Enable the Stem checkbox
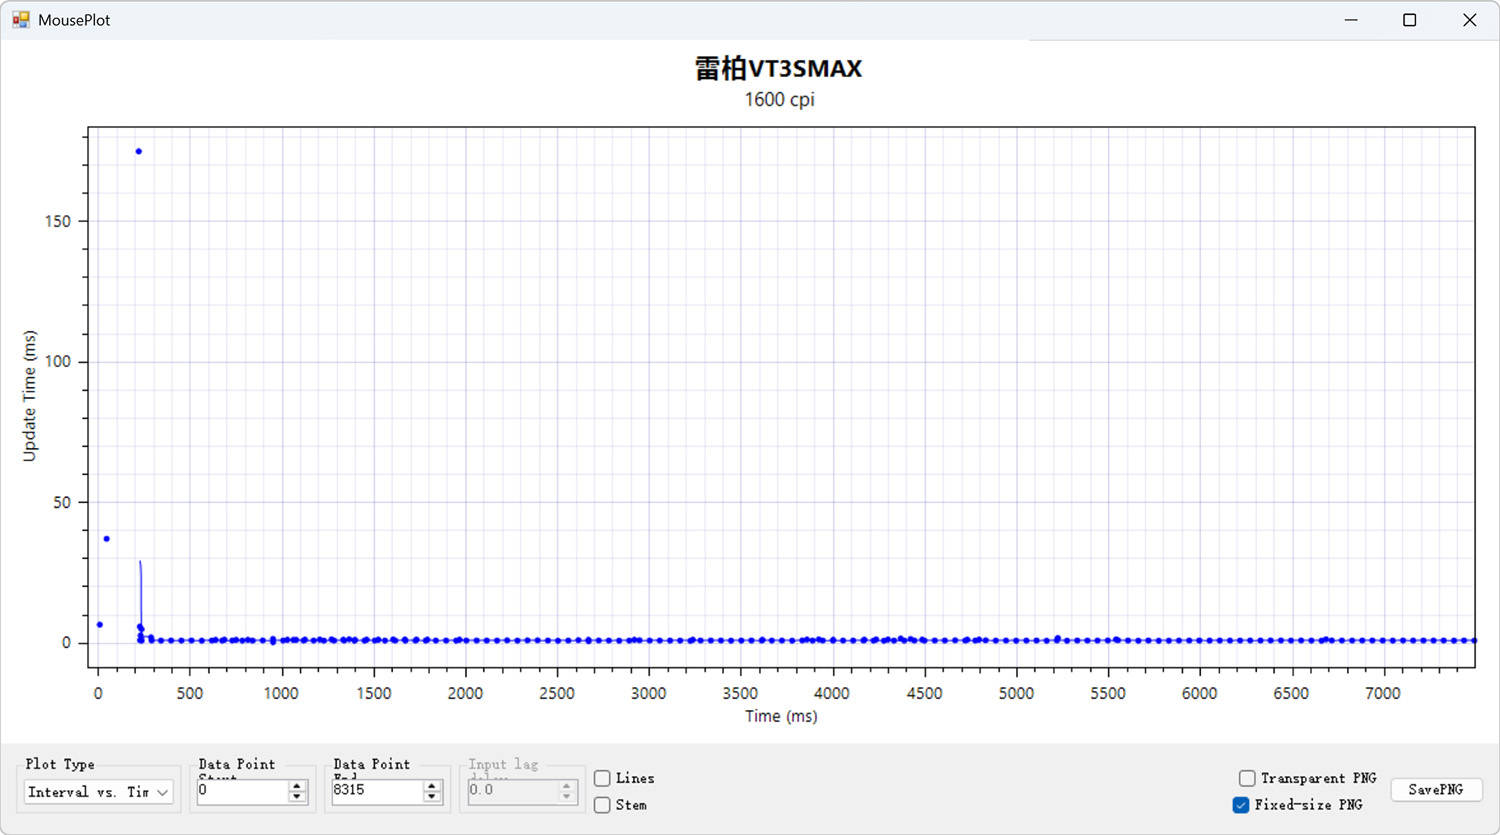Screen dimensions: 1500x835 tap(602, 805)
